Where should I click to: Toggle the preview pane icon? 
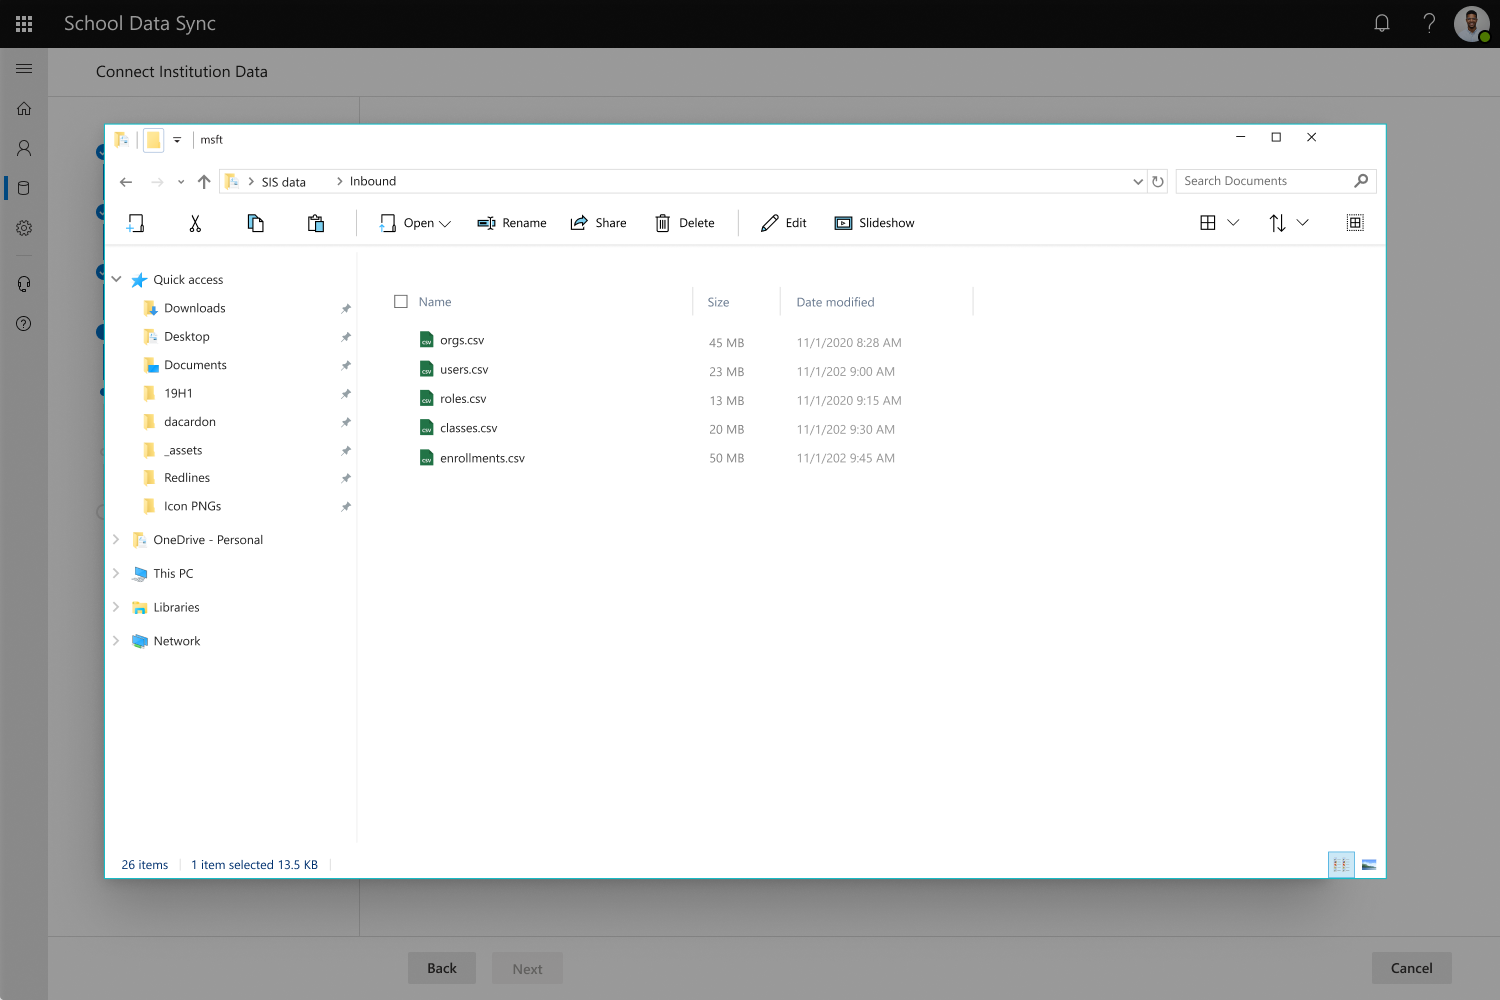coord(1355,223)
